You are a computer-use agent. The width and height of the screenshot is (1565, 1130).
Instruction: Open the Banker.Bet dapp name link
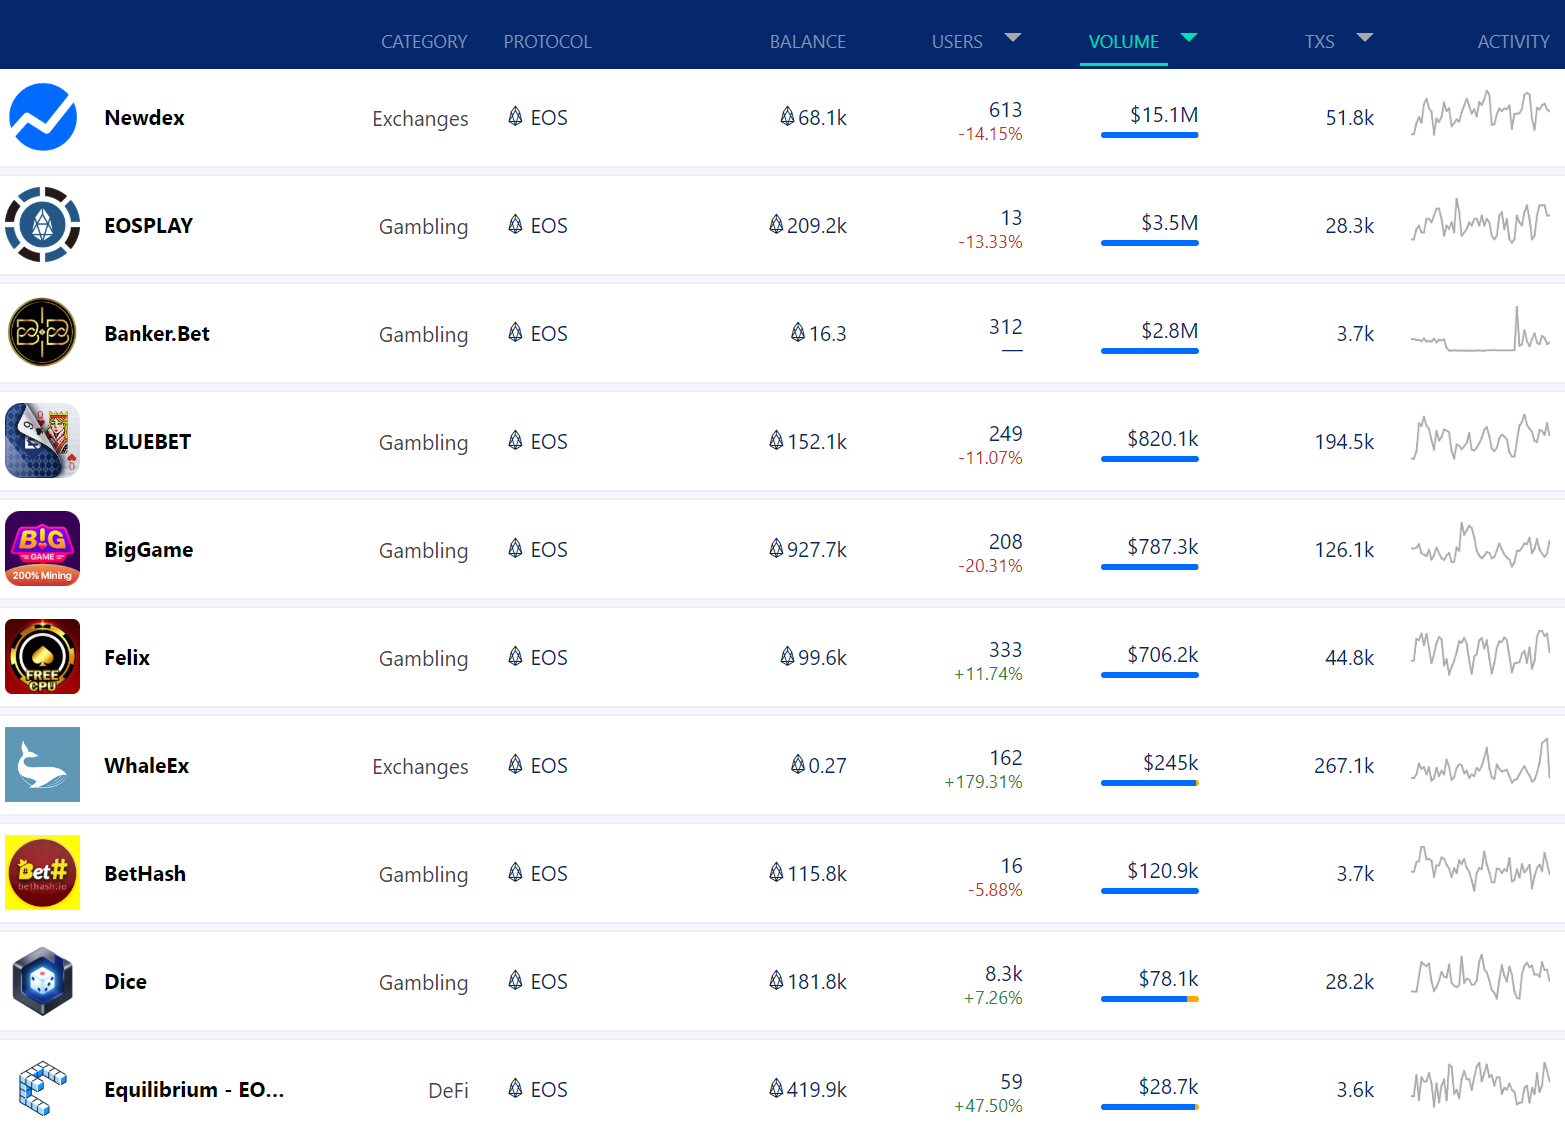(x=157, y=334)
